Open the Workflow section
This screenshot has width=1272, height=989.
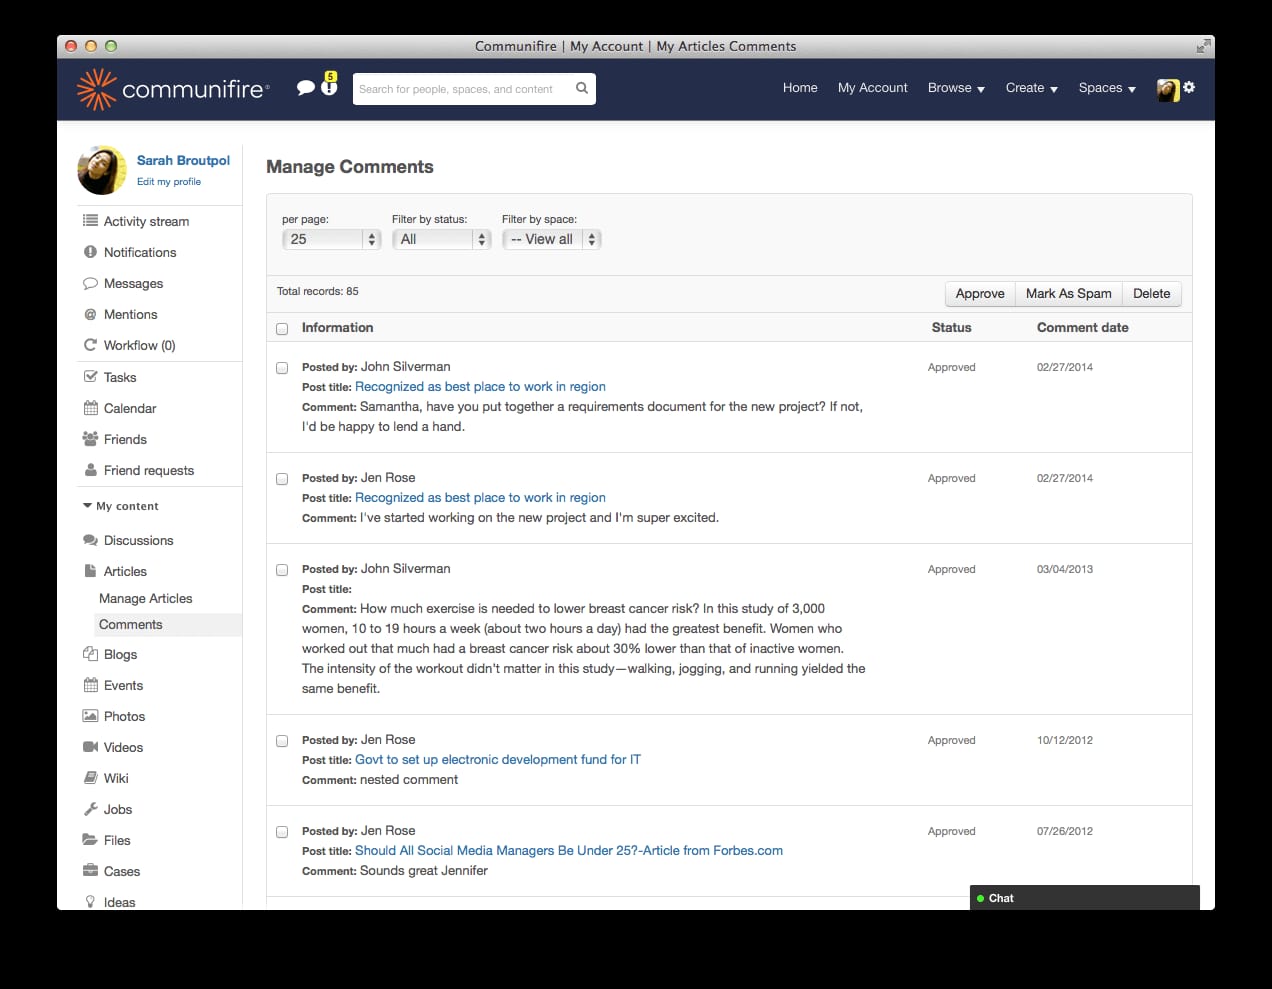point(138,345)
